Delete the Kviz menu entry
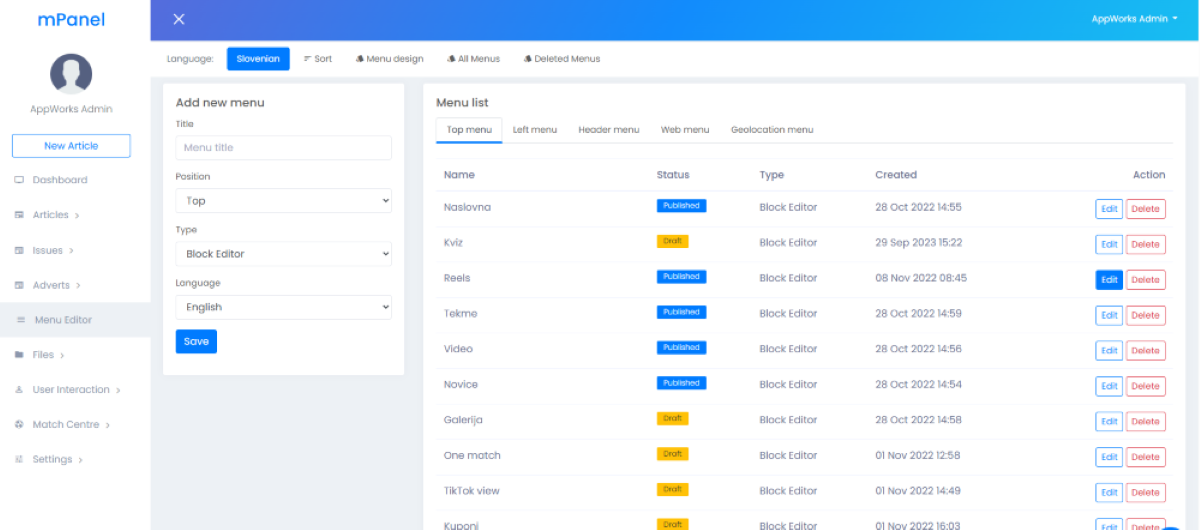This screenshot has height=530, width=1200. point(1145,244)
